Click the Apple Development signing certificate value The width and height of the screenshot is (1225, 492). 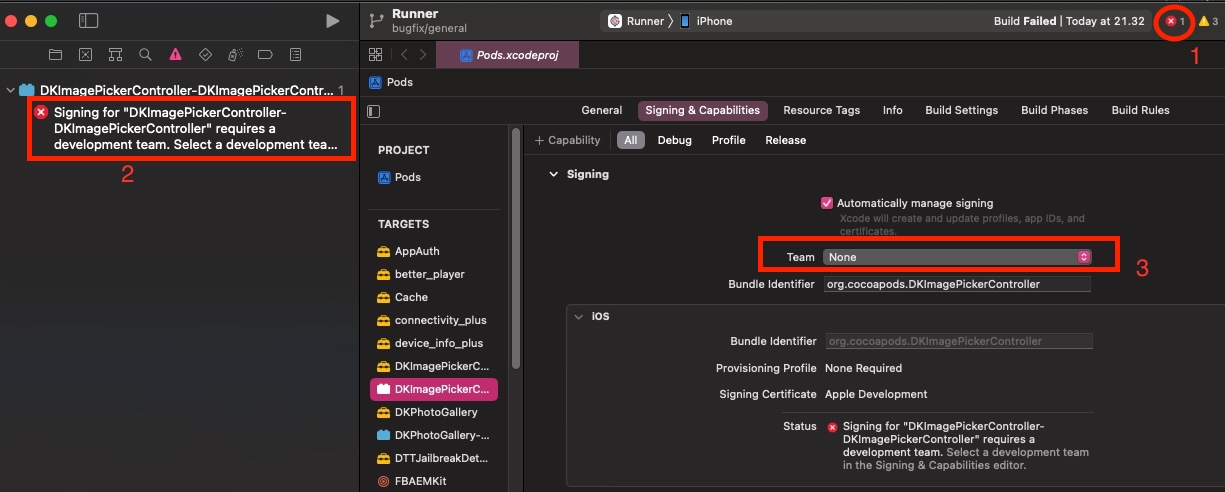coord(876,394)
